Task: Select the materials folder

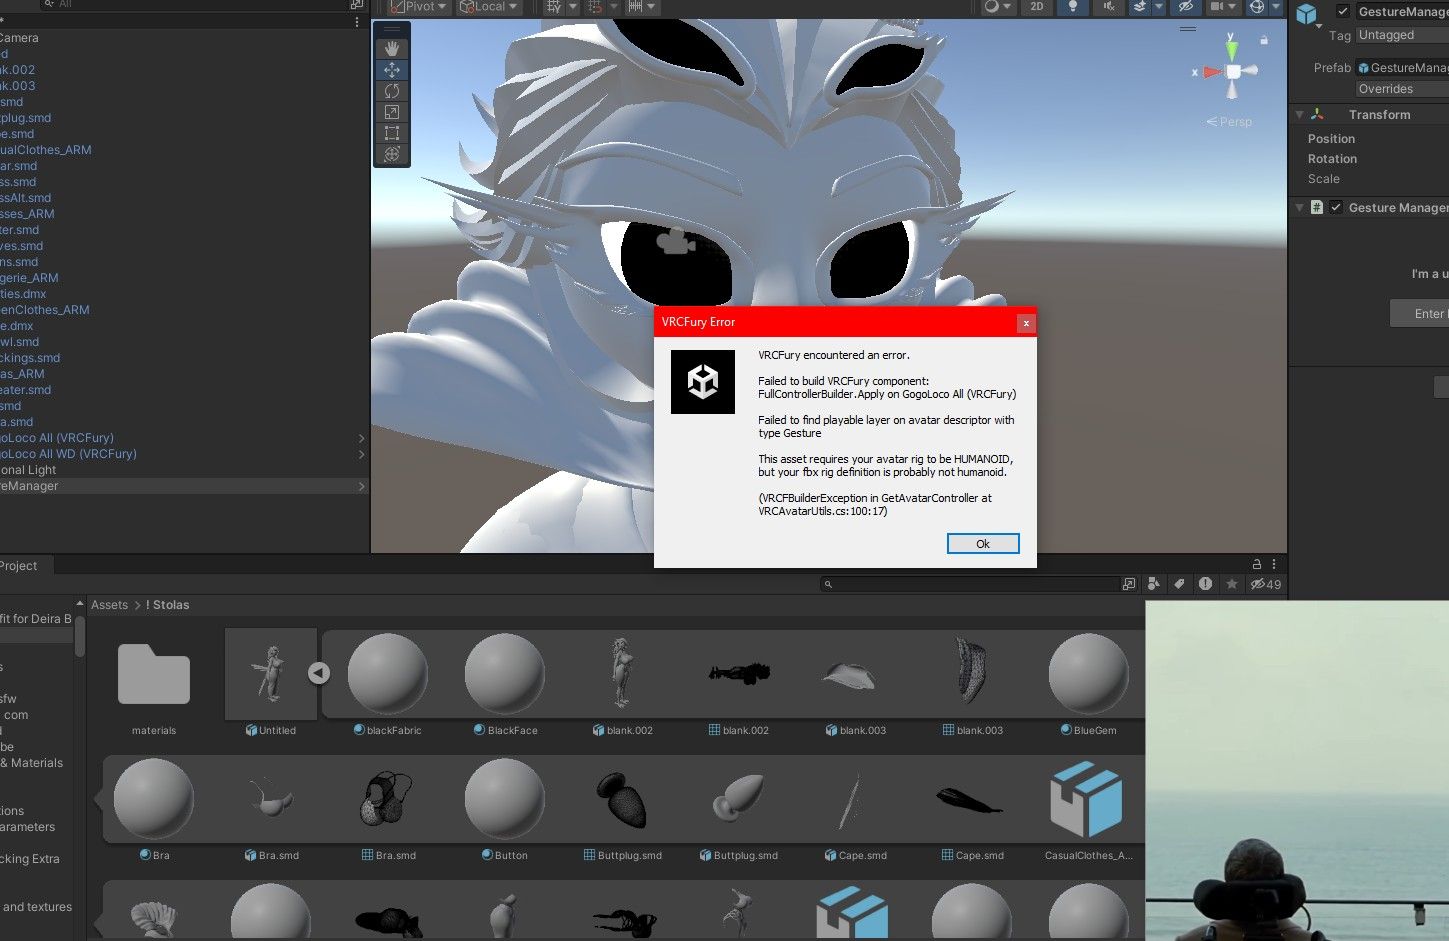Action: pos(154,685)
